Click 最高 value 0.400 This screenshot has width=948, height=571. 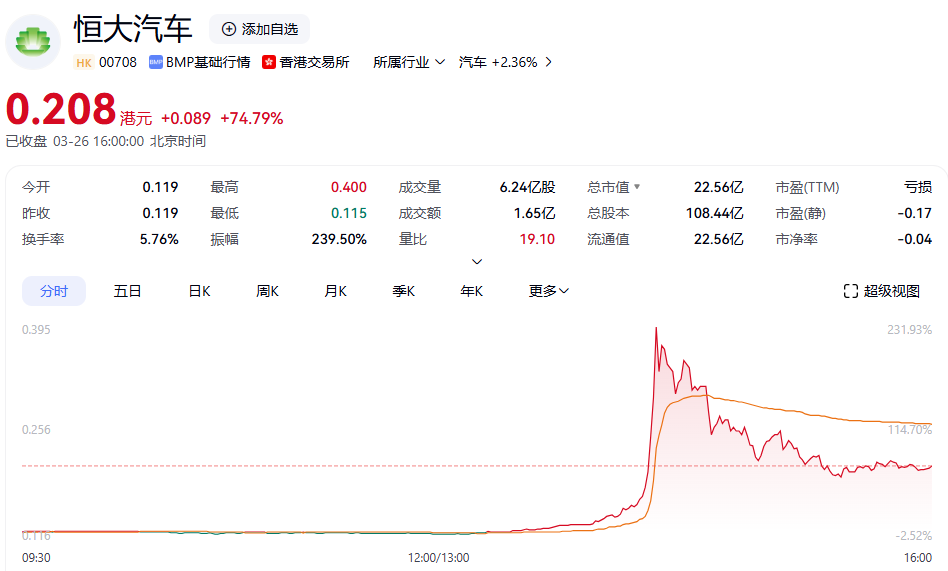point(349,187)
